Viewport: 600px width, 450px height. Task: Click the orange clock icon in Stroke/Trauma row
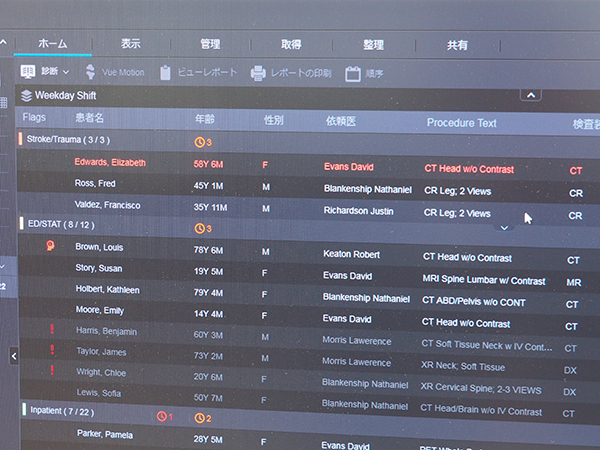199,142
